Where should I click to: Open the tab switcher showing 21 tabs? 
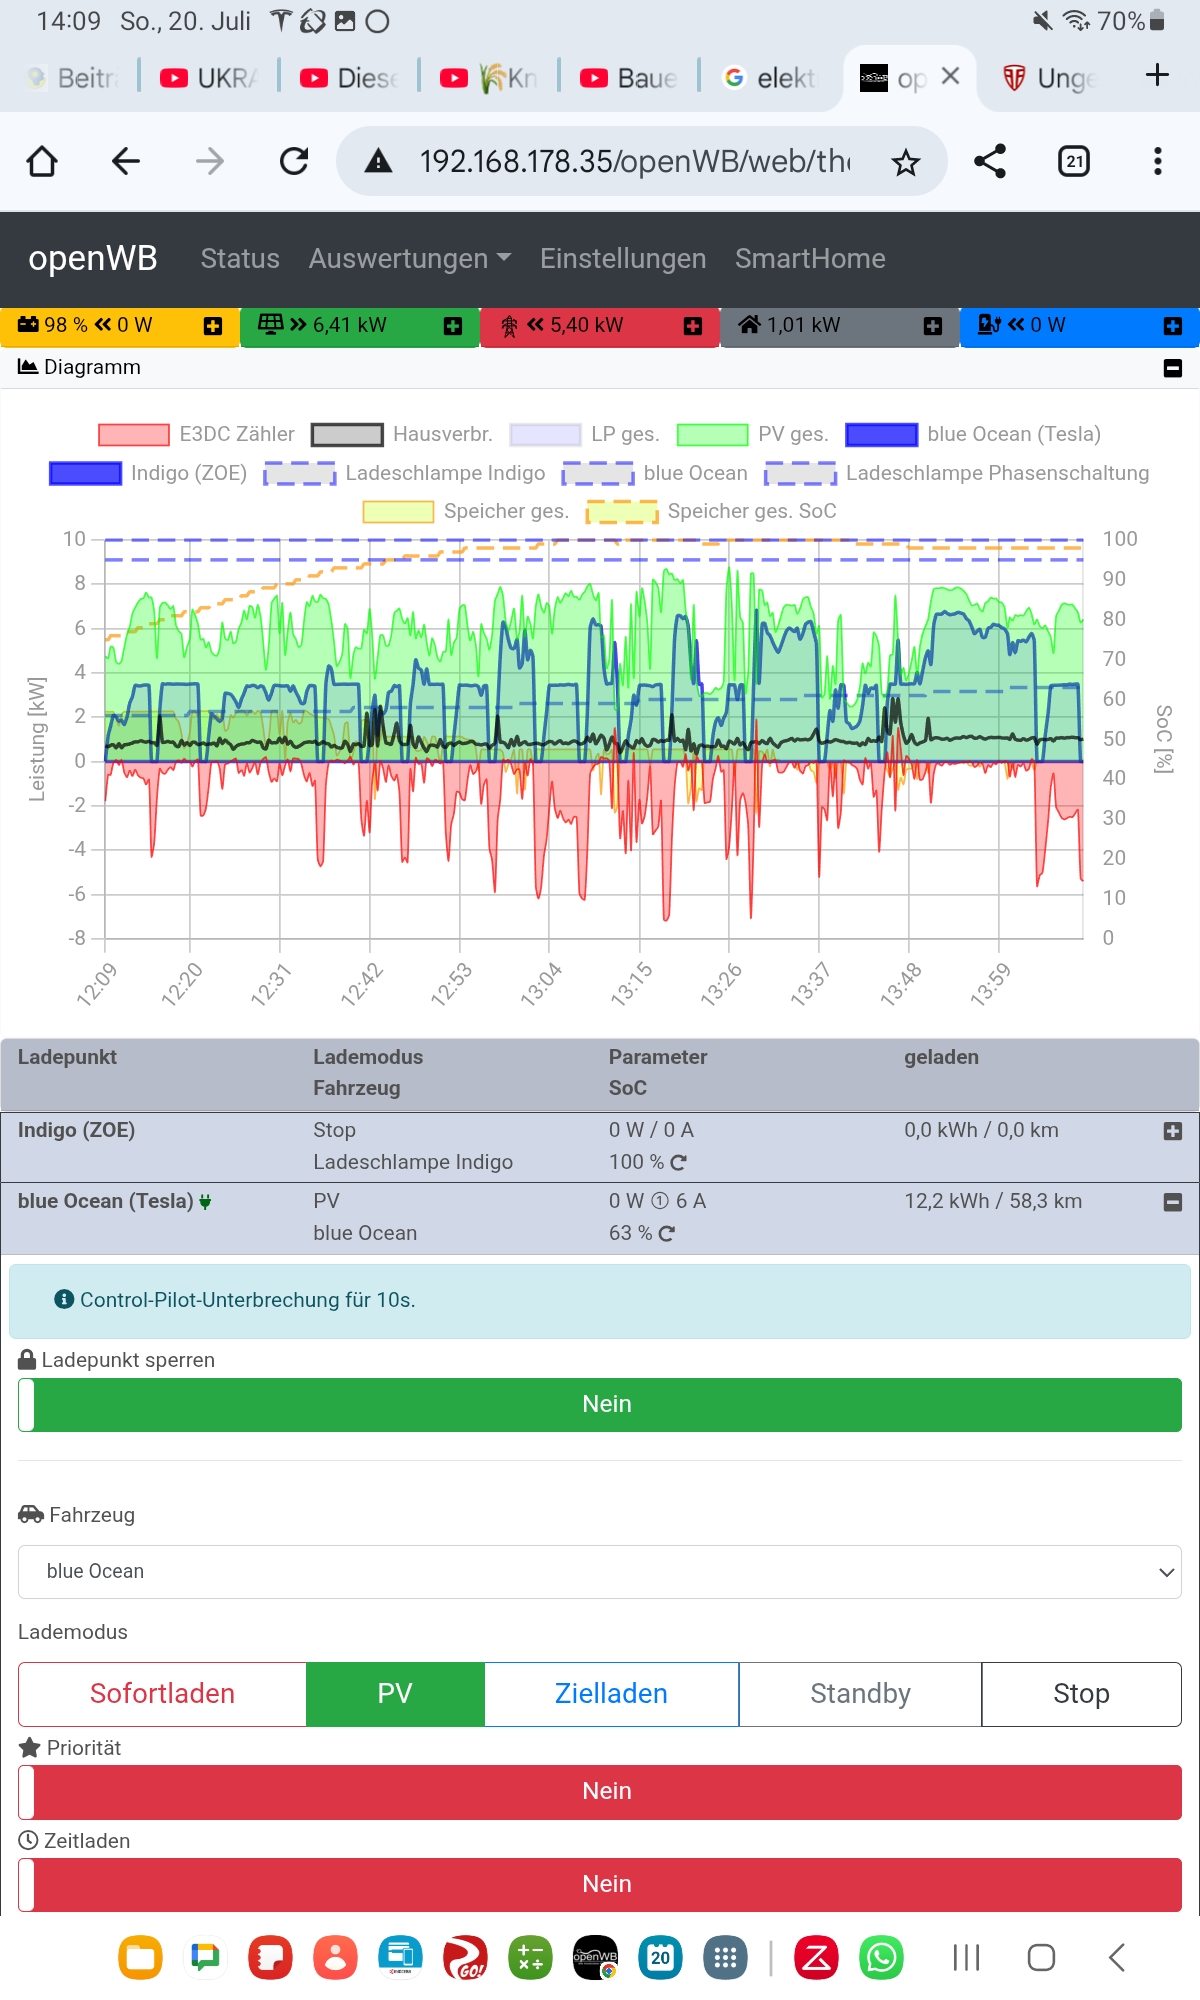(1074, 161)
